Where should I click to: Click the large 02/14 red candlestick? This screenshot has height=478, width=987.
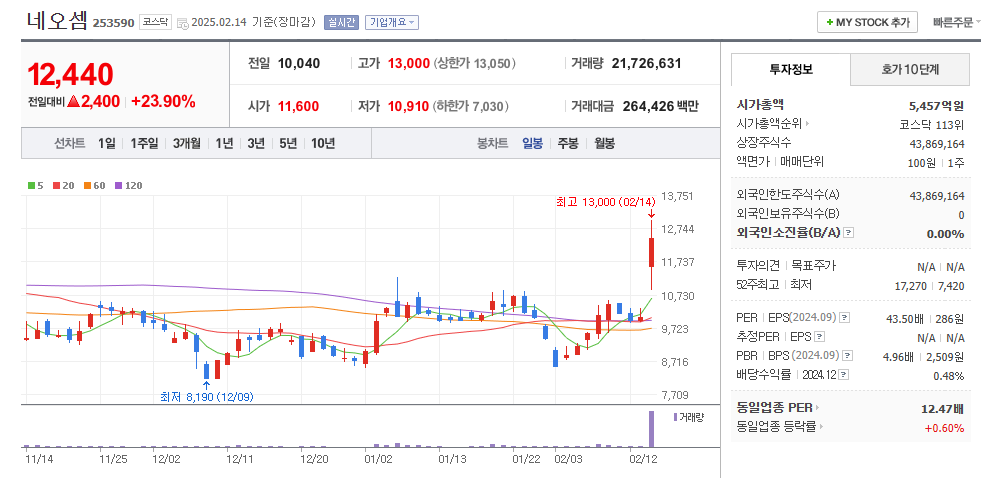coord(651,252)
